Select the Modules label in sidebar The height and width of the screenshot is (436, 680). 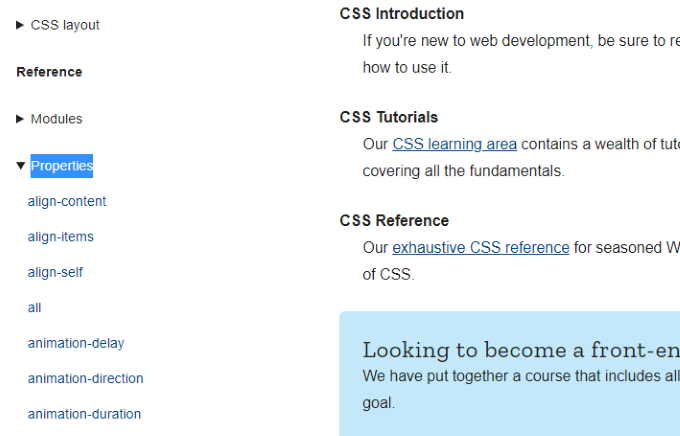pyautogui.click(x=57, y=119)
